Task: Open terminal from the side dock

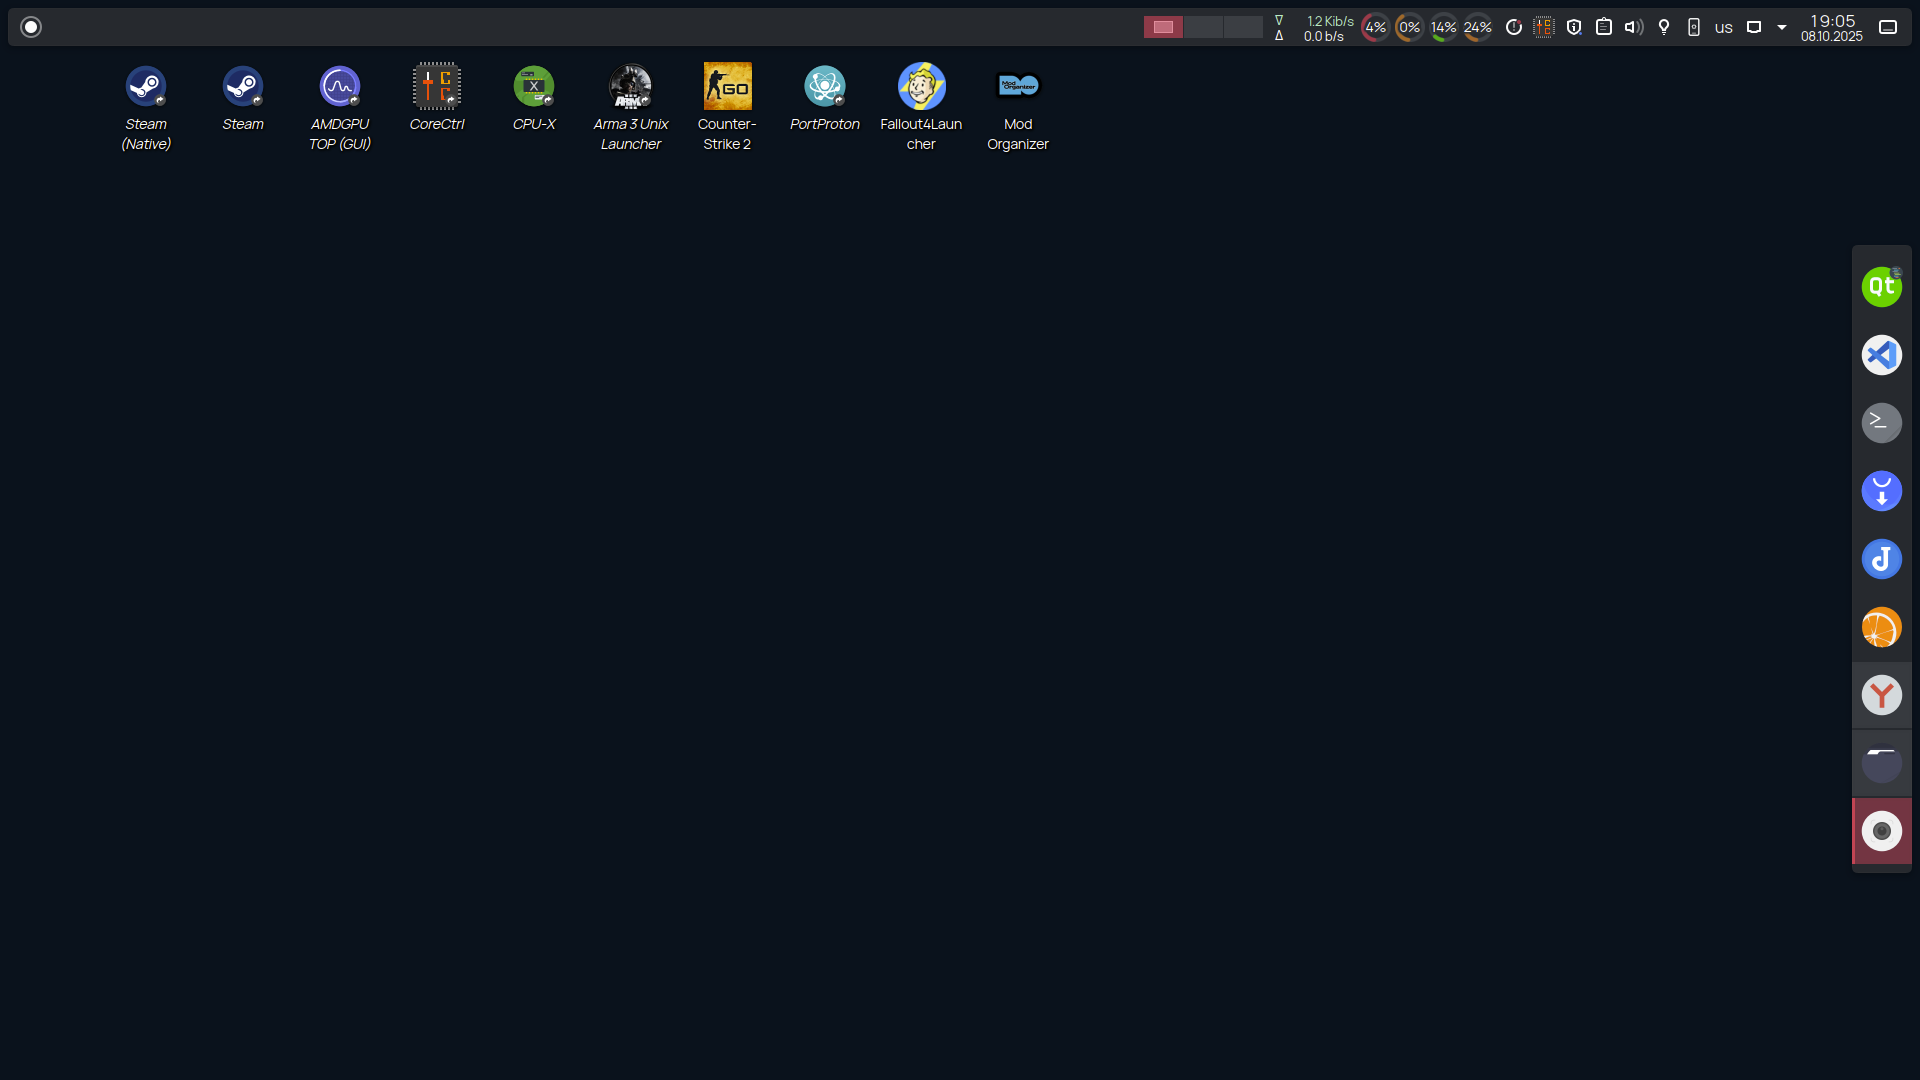Action: (x=1881, y=423)
